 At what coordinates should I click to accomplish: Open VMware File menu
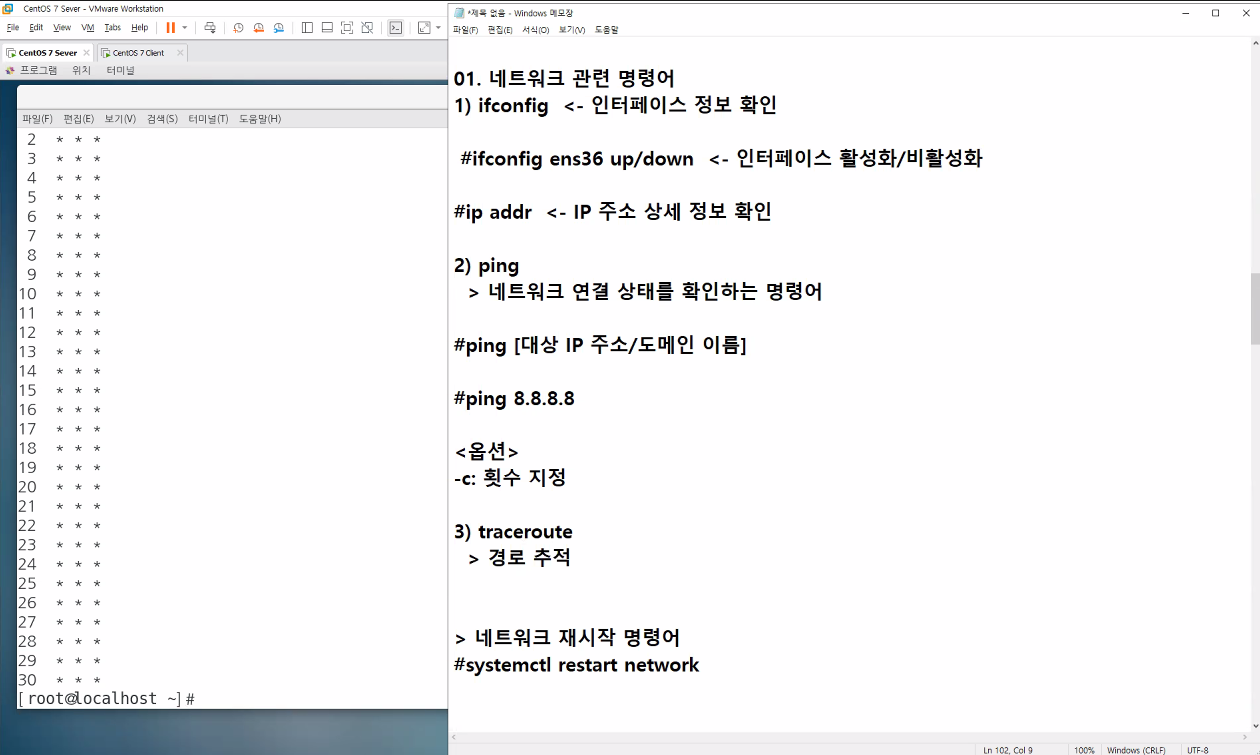point(13,28)
